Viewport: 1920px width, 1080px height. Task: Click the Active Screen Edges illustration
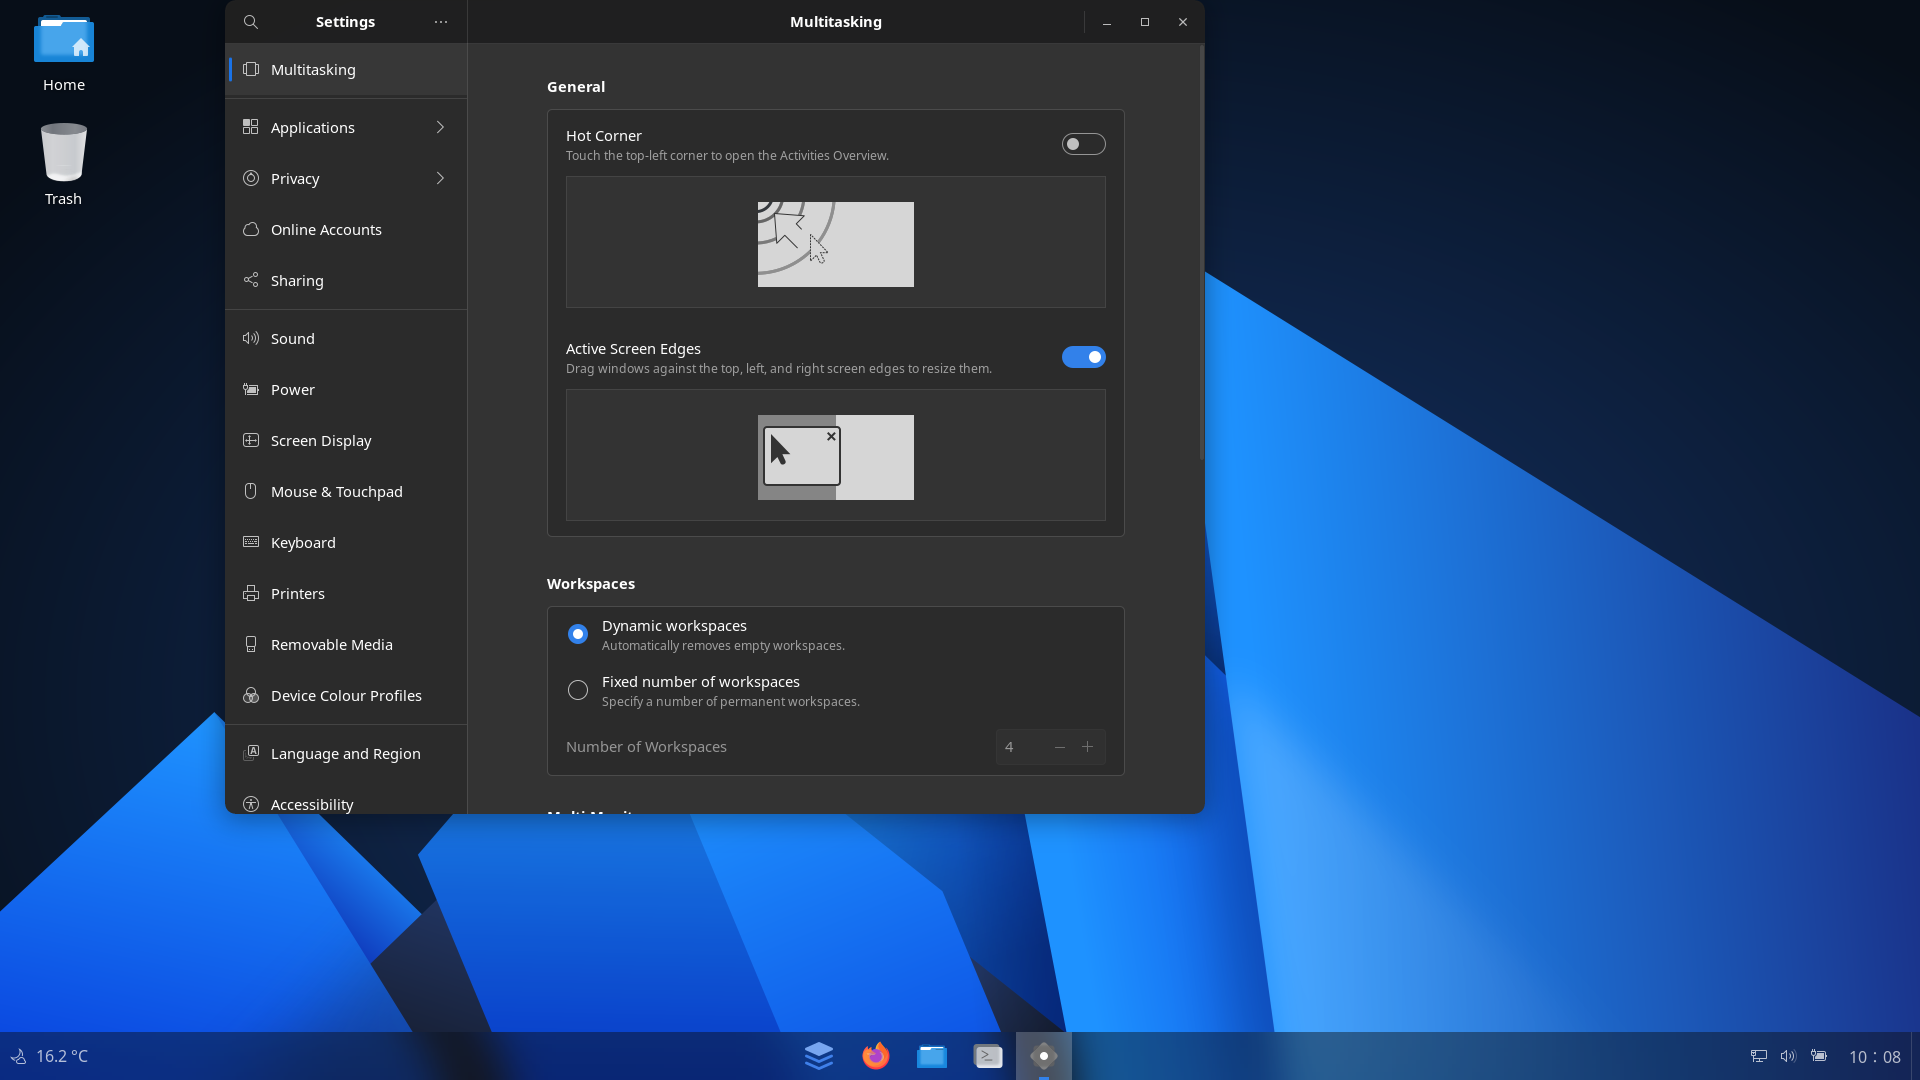coord(836,456)
